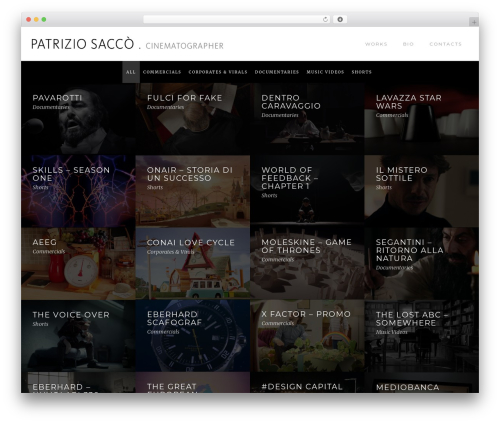Click Documentaries label under Pavarotti
The width and height of the screenshot is (500, 423).
click(x=51, y=107)
